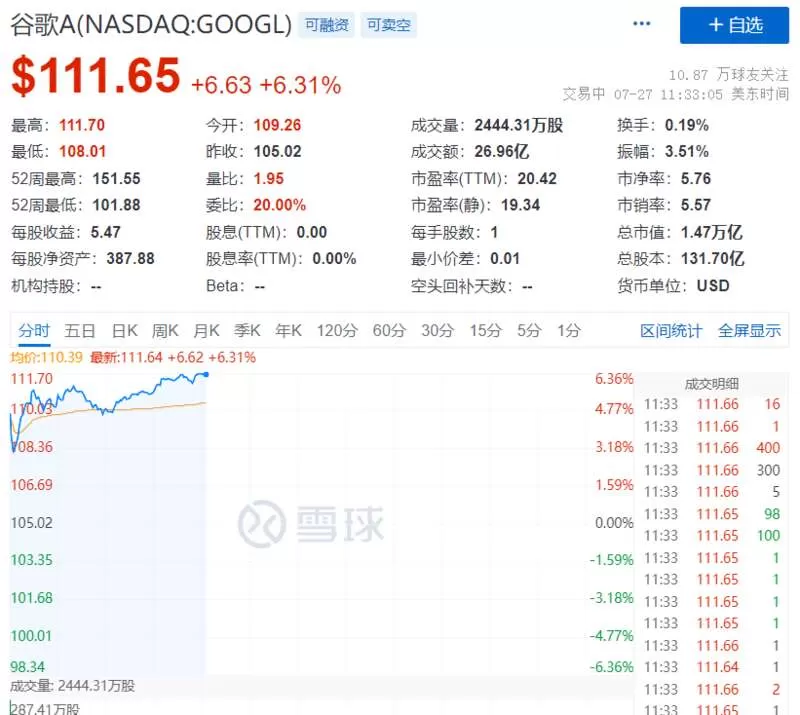The image size is (800, 715).
Task: Select the 季K chart tab
Action: coord(247,331)
